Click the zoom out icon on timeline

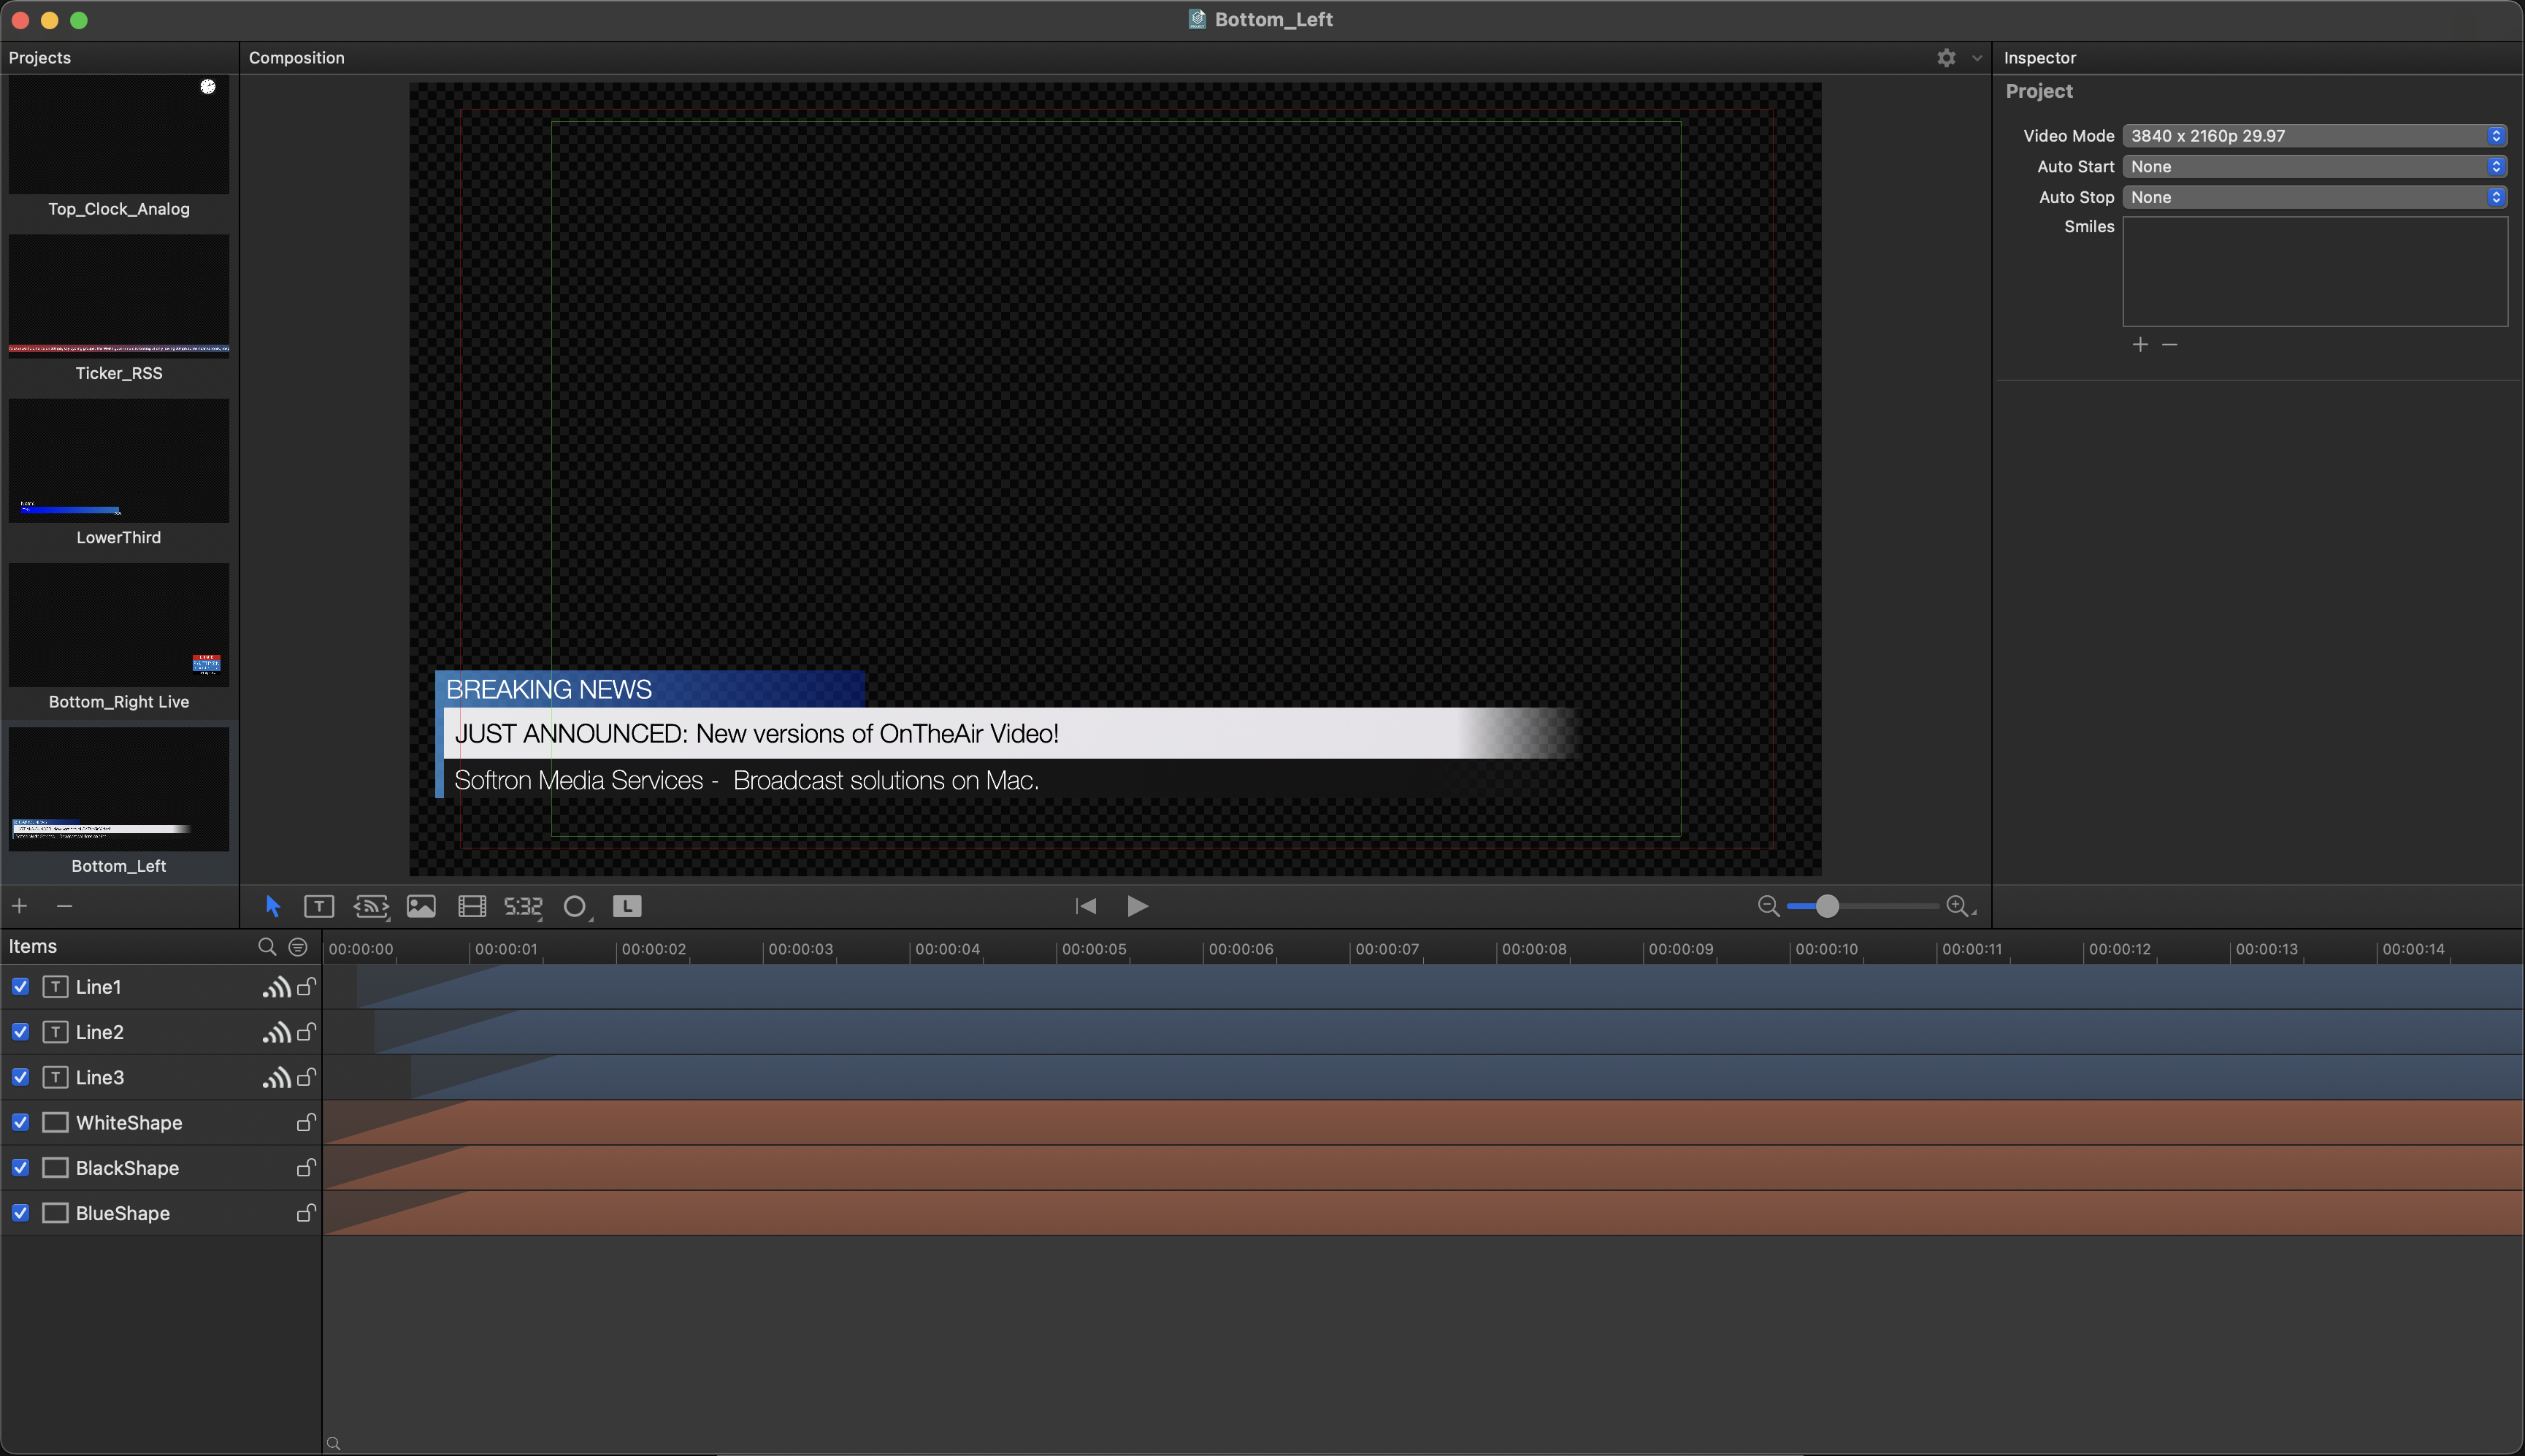(x=1766, y=905)
